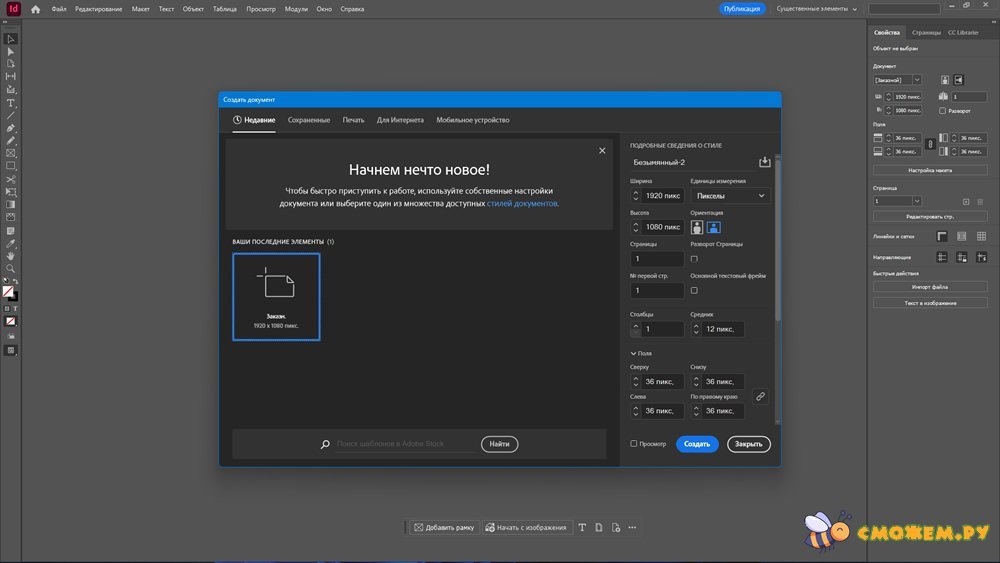1000x563 pixels.
Task: Tick the Просмотр preview checkbox
Action: 634,444
